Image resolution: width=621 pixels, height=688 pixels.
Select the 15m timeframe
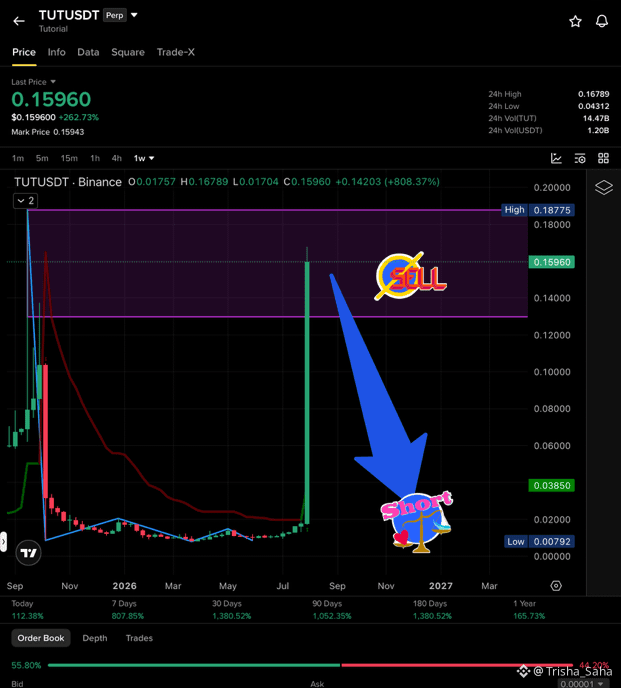69,158
